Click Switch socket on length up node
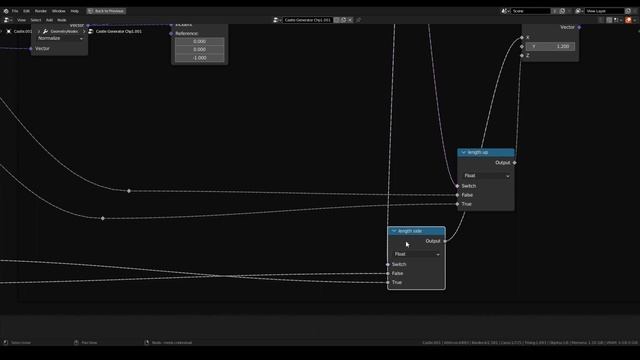This screenshot has width=640, height=360. [x=458, y=186]
